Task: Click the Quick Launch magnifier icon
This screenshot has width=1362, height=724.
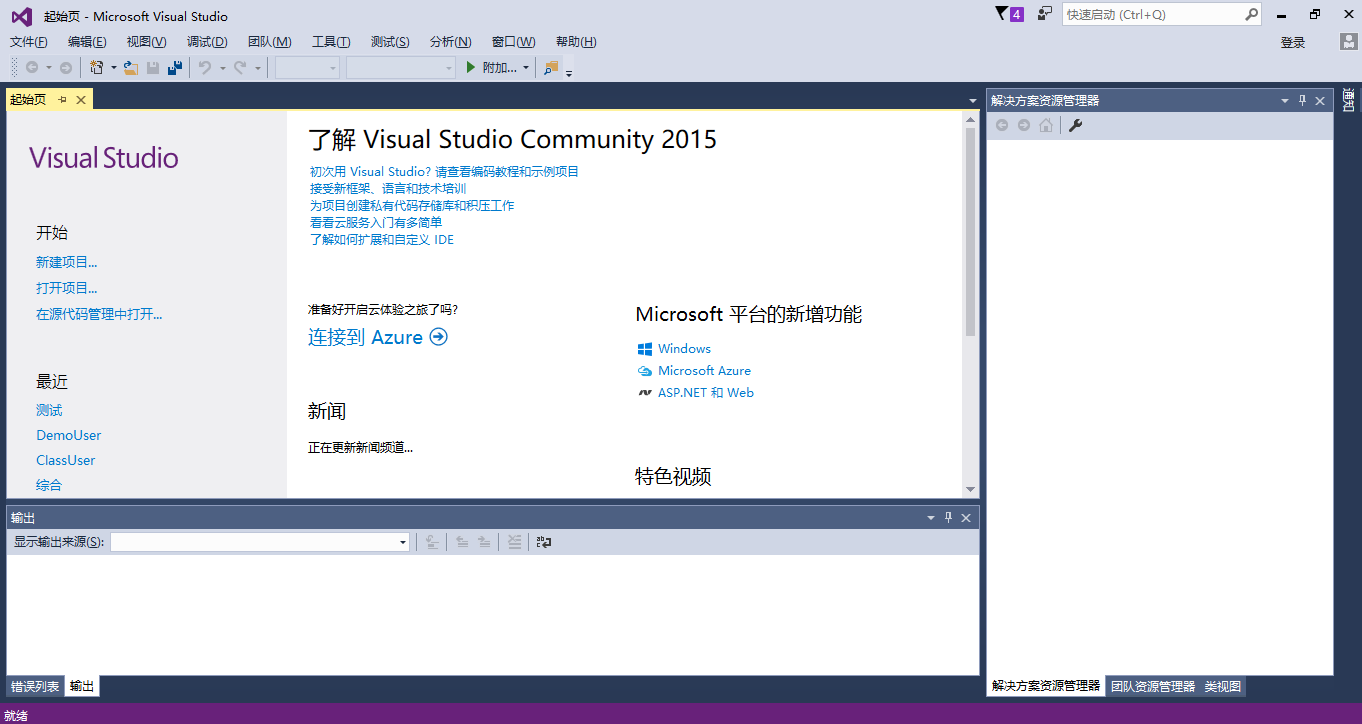Action: [1251, 15]
